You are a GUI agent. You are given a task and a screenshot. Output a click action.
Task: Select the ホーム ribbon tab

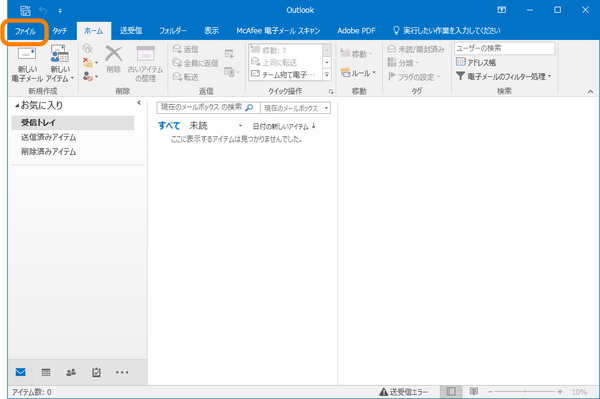pyautogui.click(x=94, y=31)
